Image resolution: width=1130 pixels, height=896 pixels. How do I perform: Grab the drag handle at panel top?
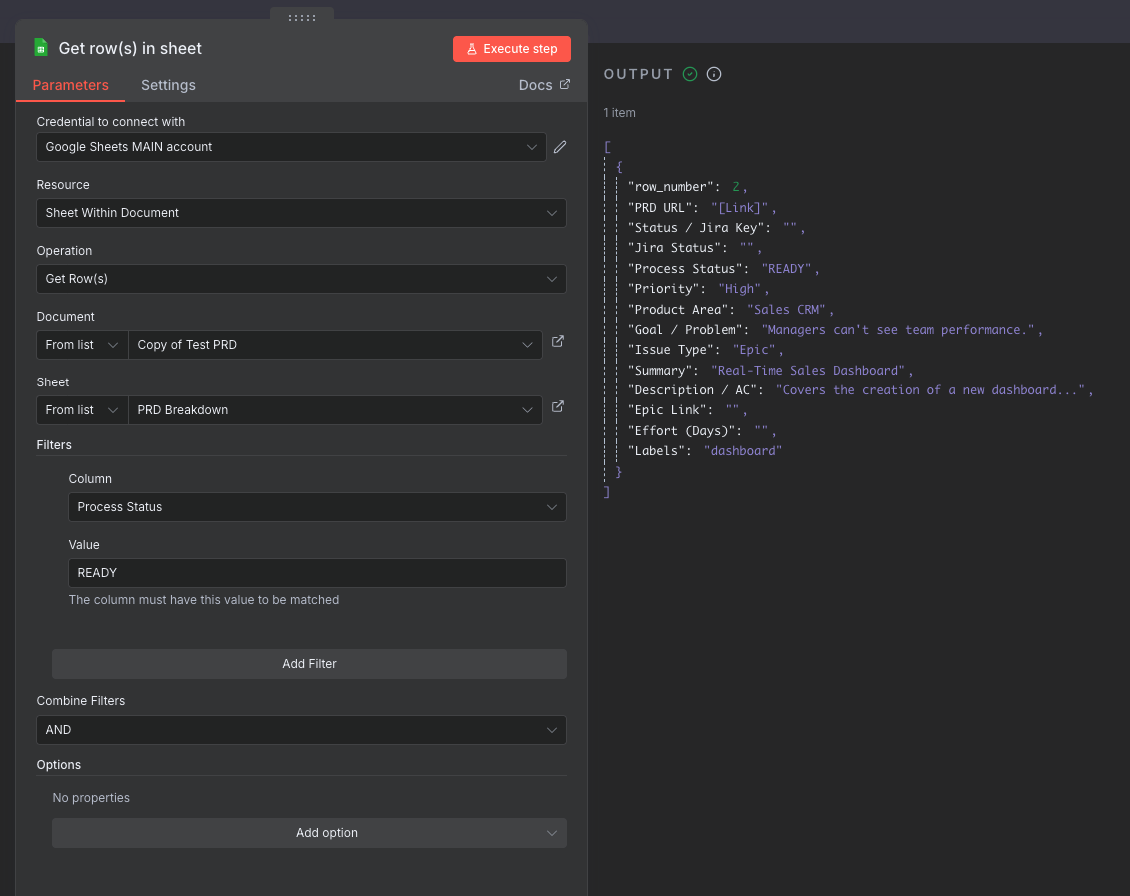[x=301, y=17]
